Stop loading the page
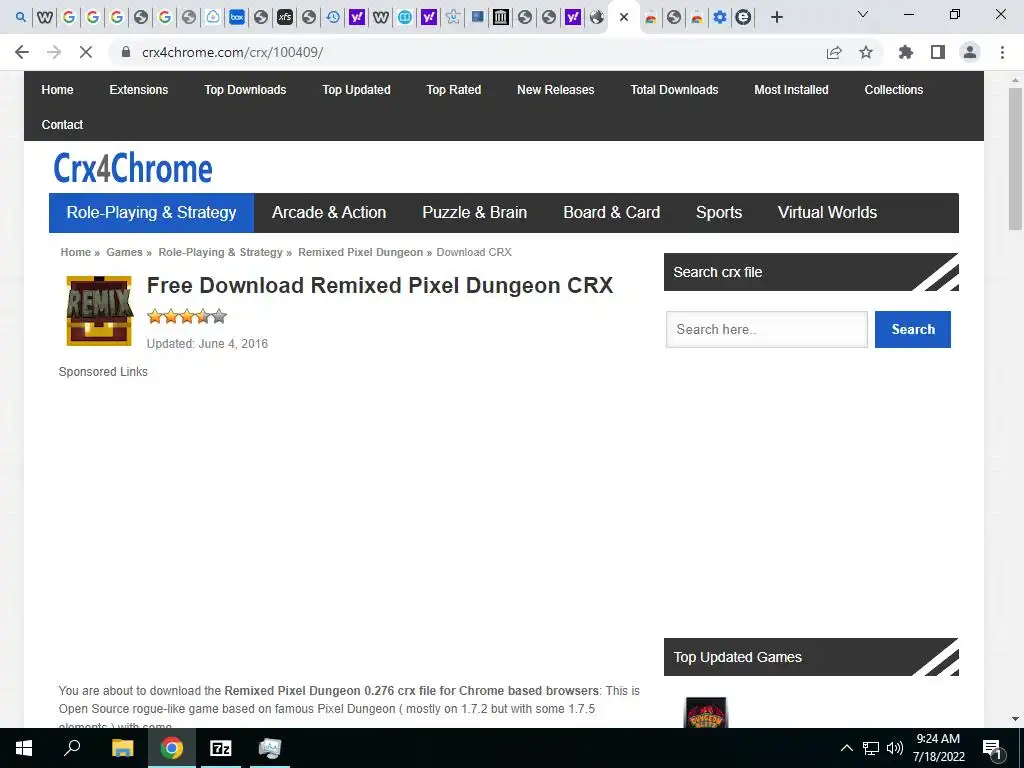The image size is (1024, 768). click(x=86, y=52)
